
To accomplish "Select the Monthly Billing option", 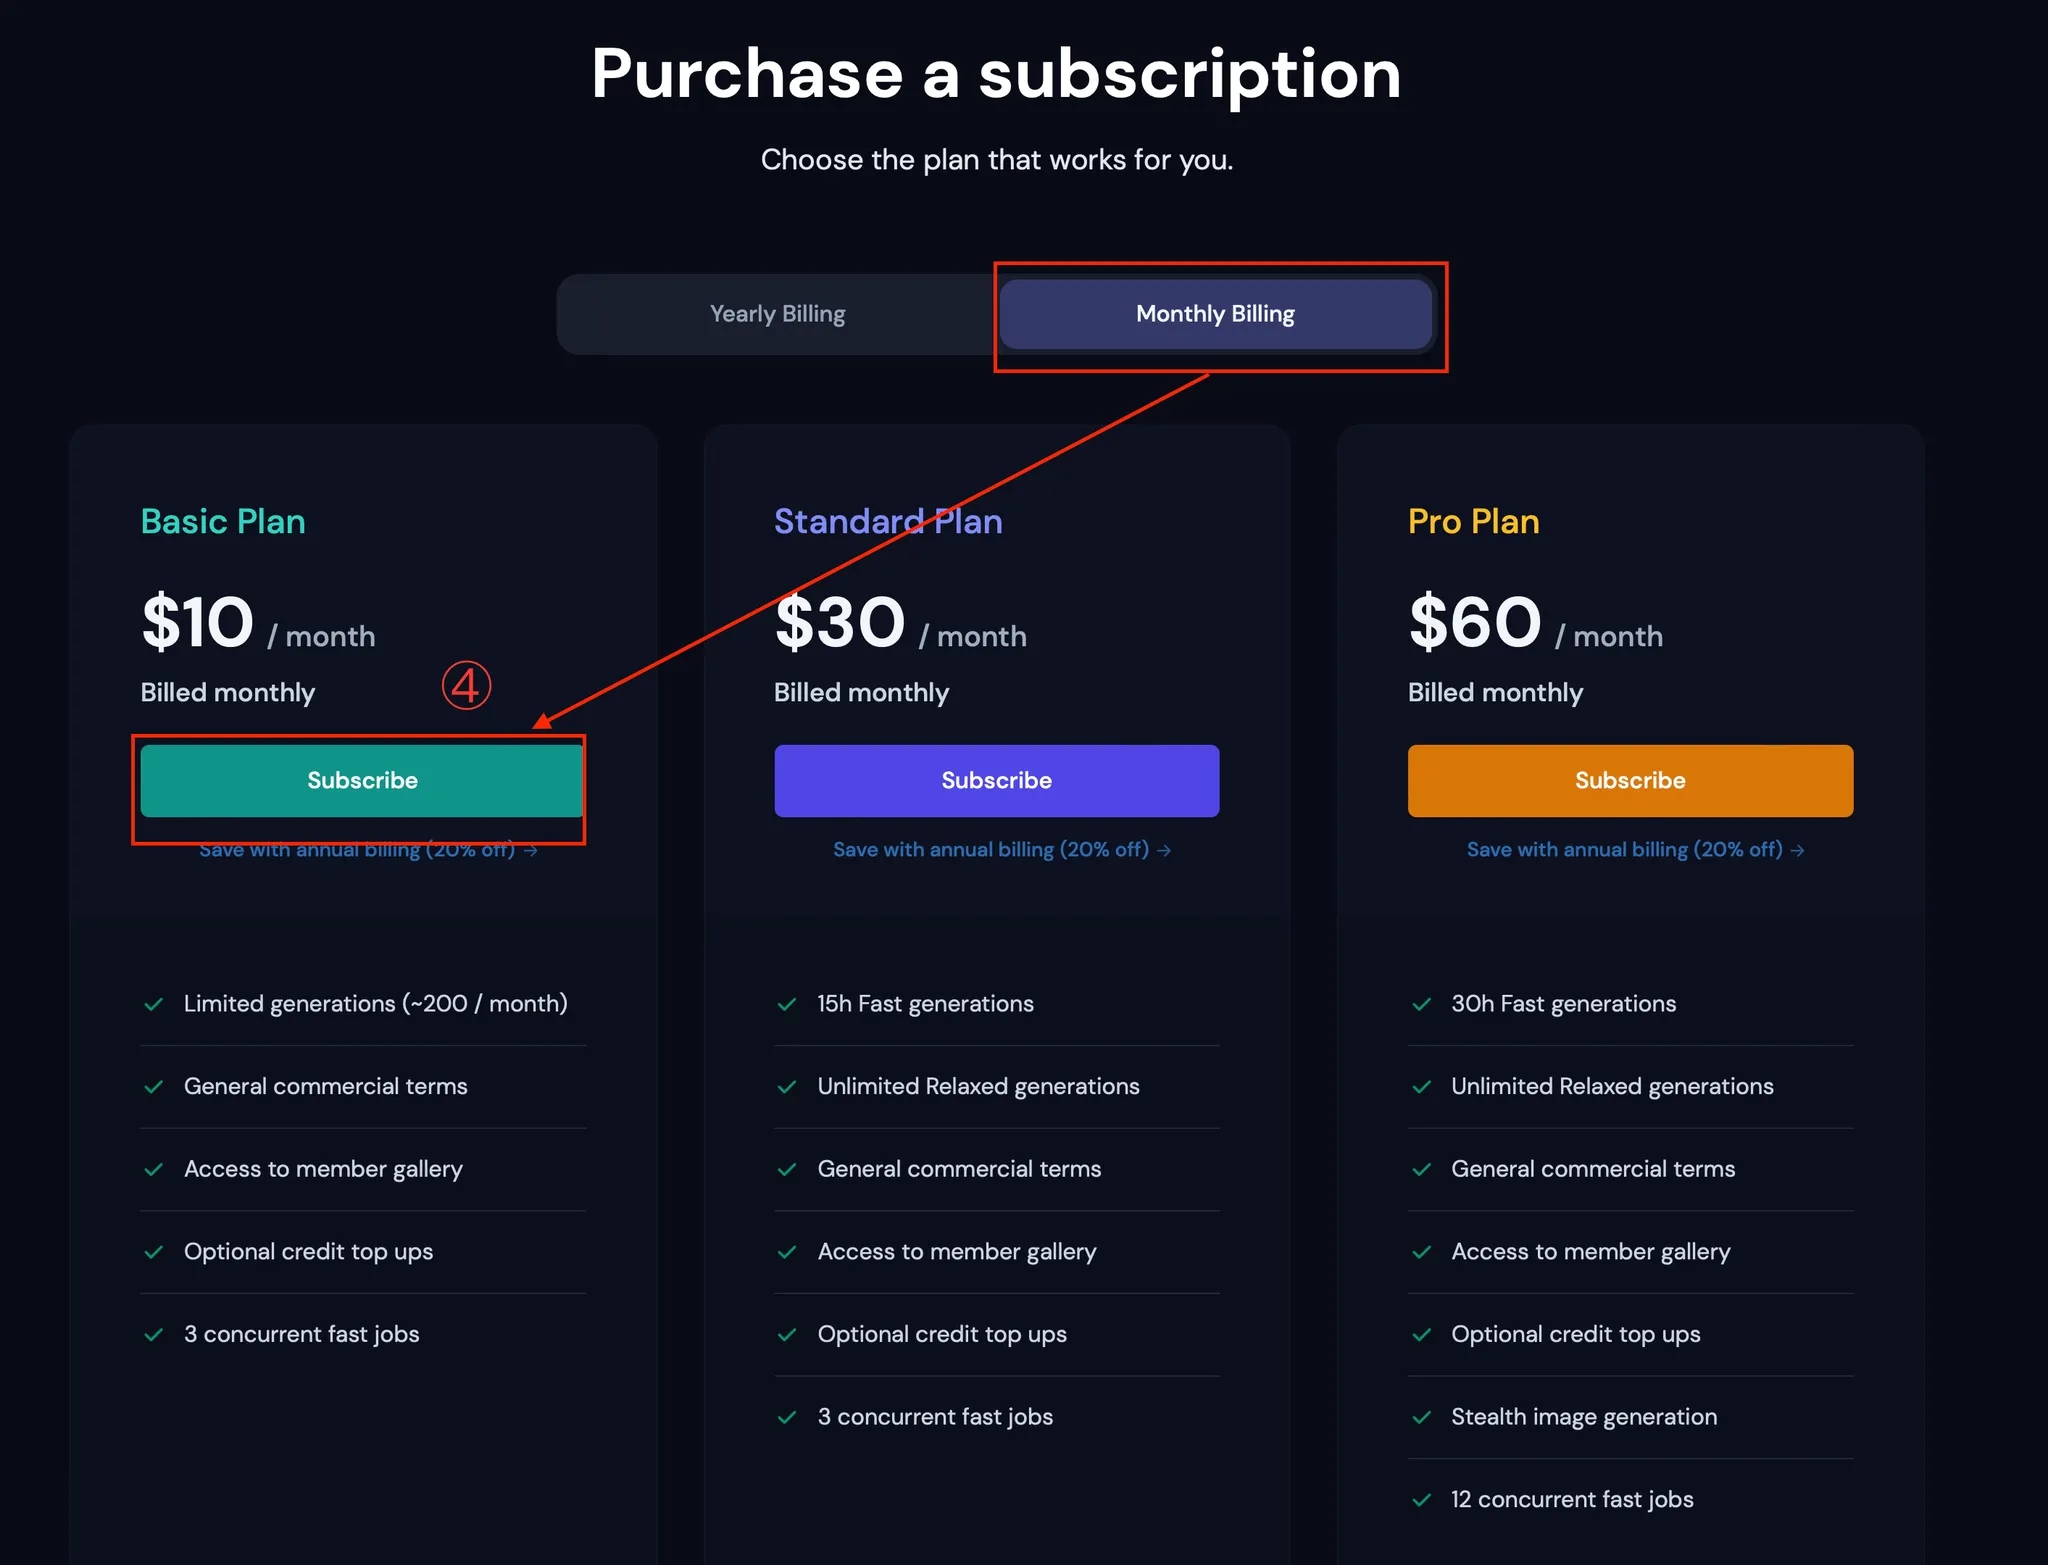I will click(1215, 314).
